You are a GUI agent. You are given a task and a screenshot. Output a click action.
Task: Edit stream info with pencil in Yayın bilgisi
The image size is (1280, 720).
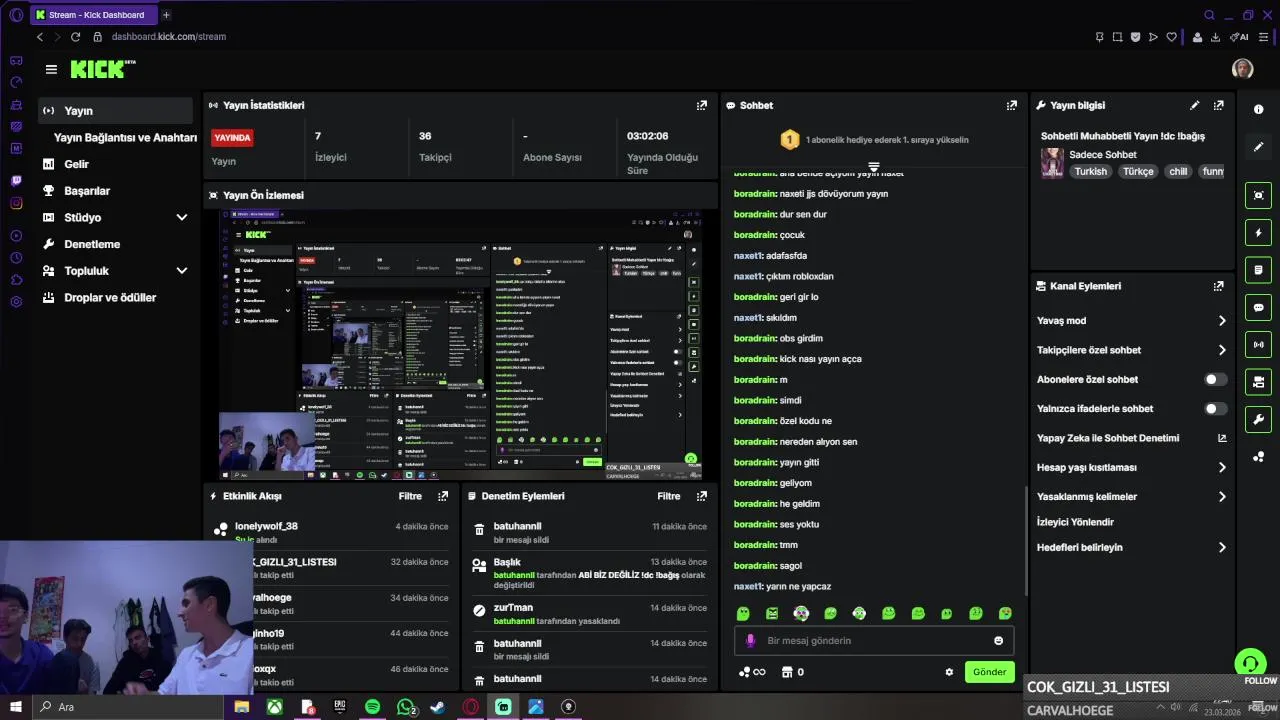pos(1194,105)
